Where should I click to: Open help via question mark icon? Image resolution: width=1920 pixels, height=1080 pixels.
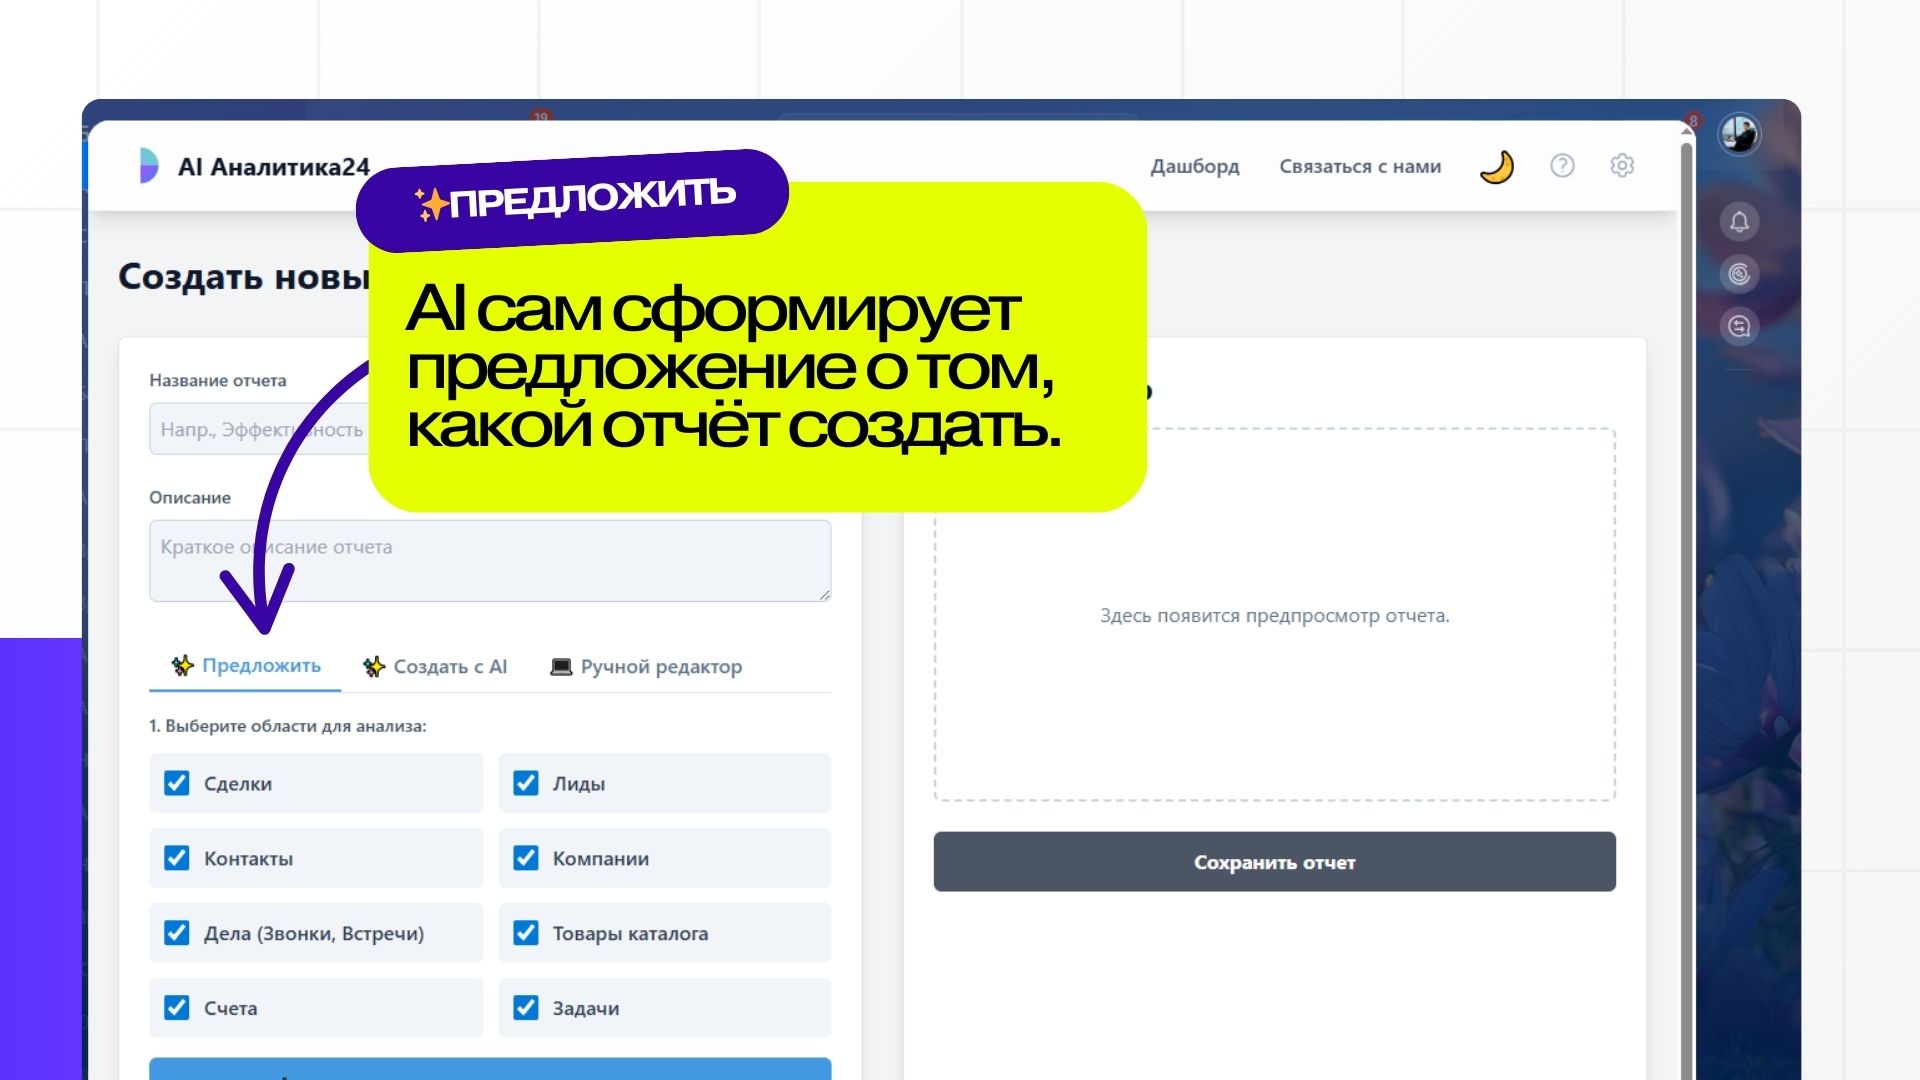tap(1562, 166)
